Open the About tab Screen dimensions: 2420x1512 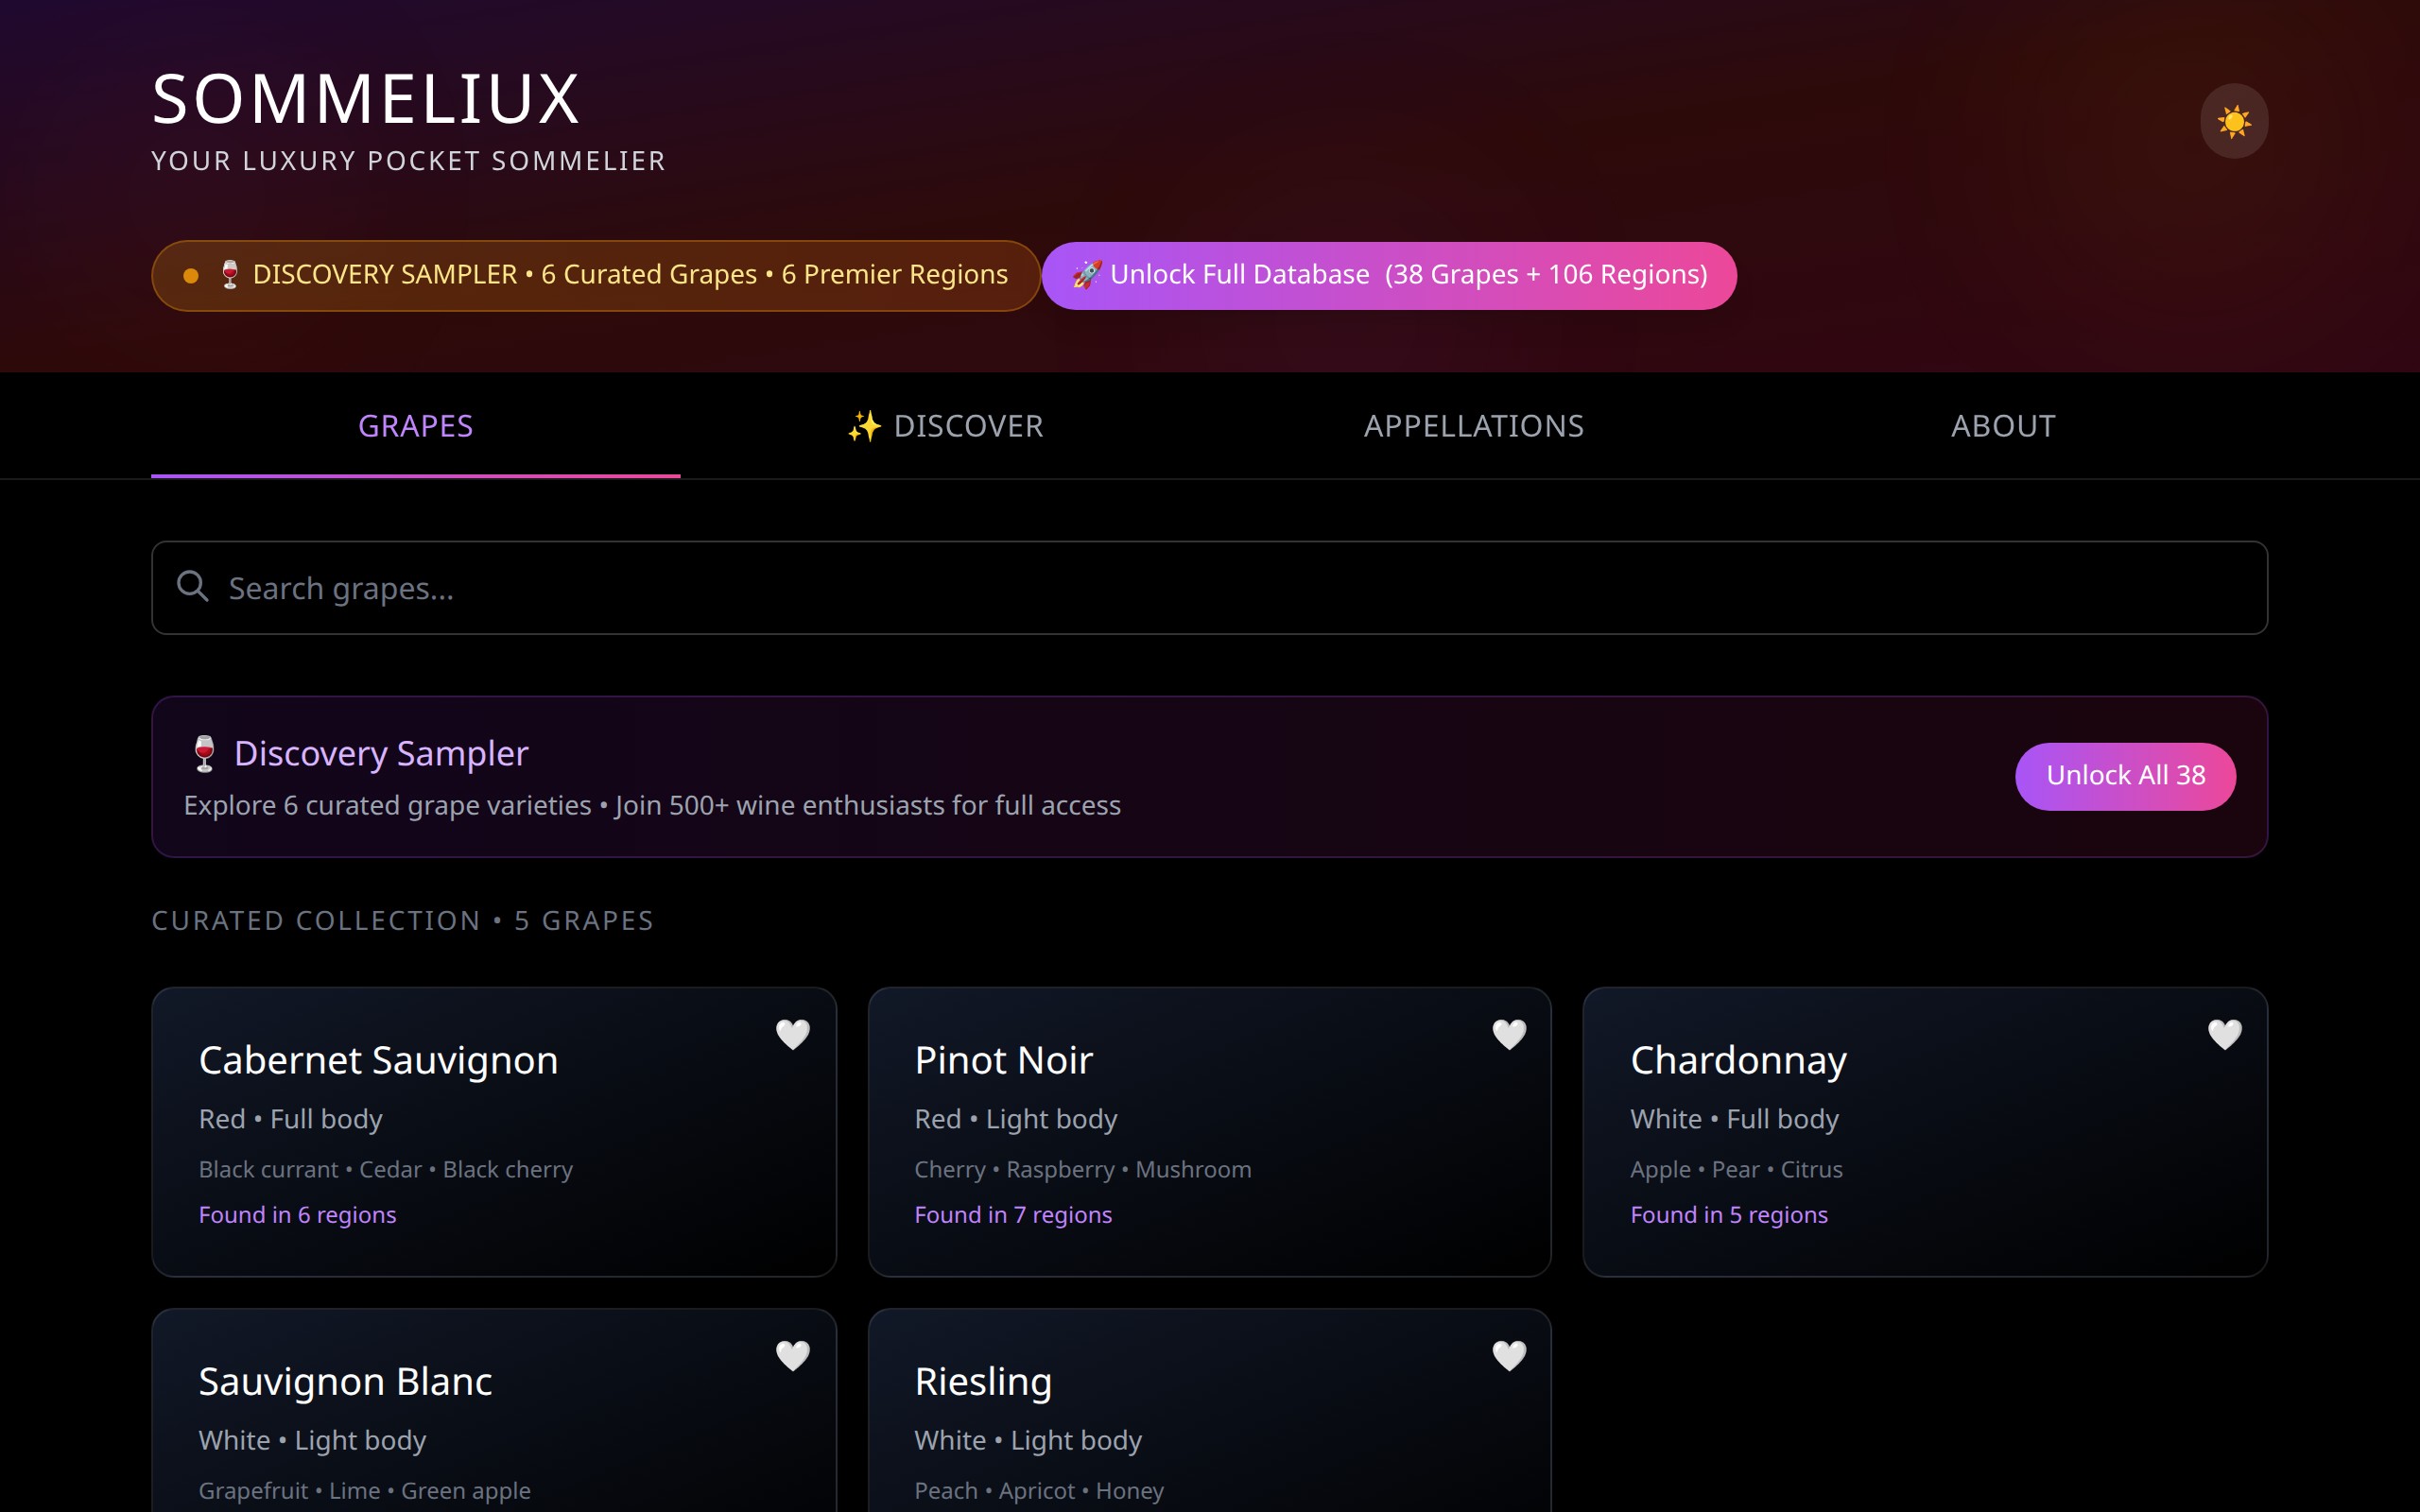pos(2003,426)
